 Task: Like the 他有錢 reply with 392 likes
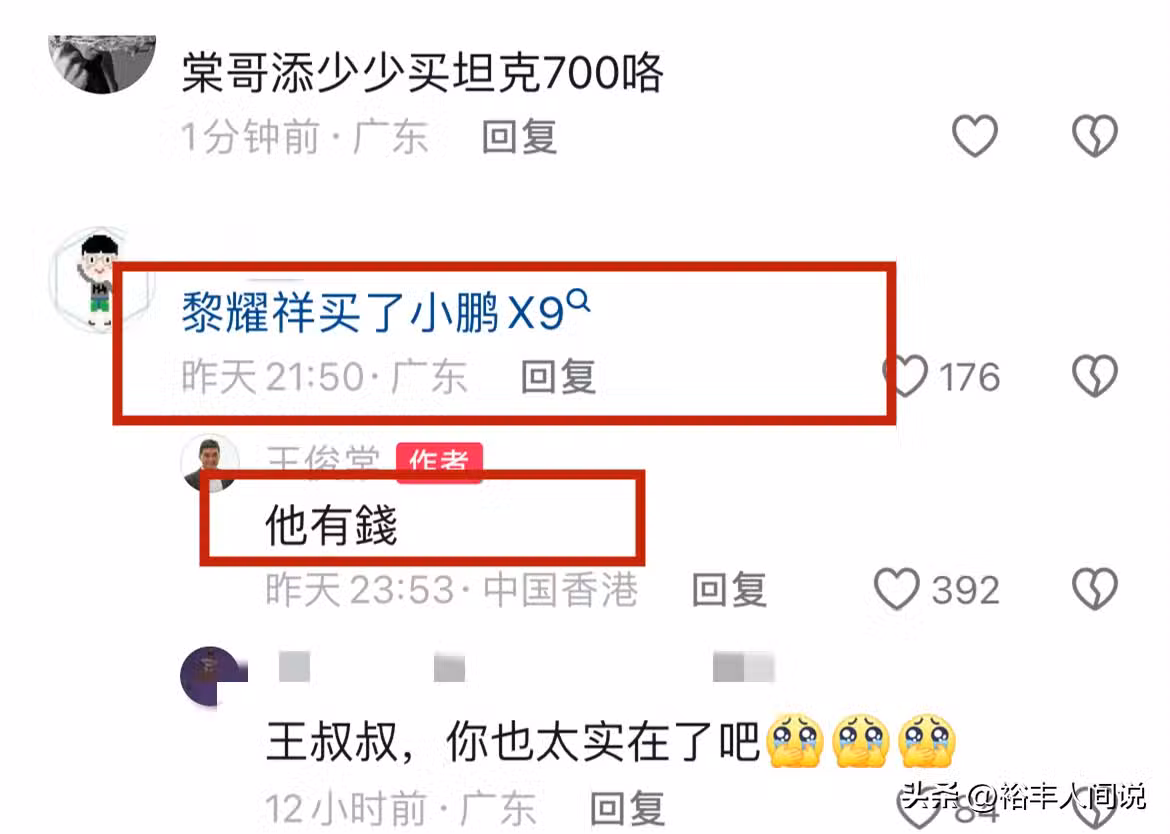[x=897, y=589]
